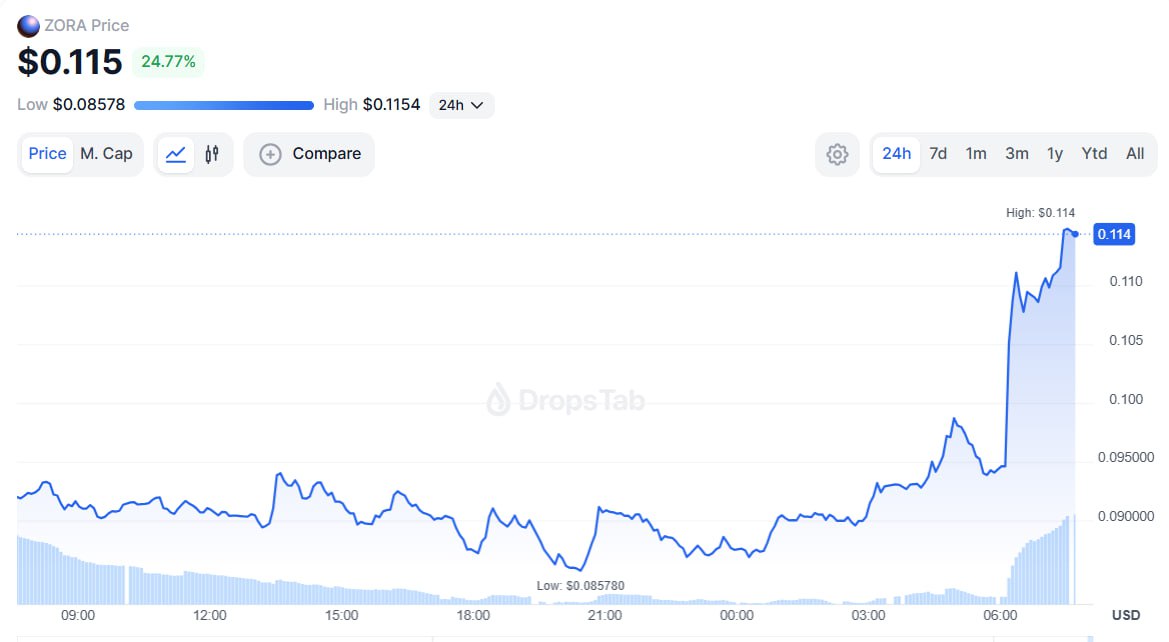Open chart settings gear icon
The image size is (1169, 642).
coord(837,154)
